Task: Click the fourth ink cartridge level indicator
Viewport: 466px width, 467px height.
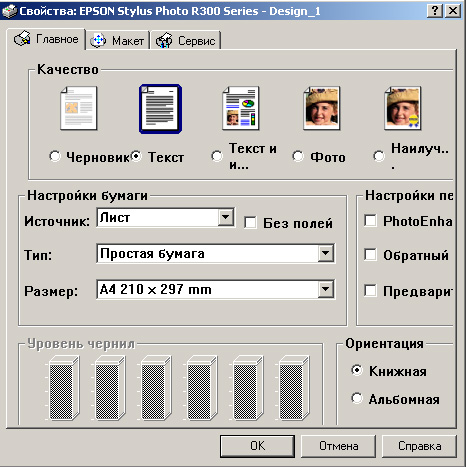Action: tap(202, 388)
